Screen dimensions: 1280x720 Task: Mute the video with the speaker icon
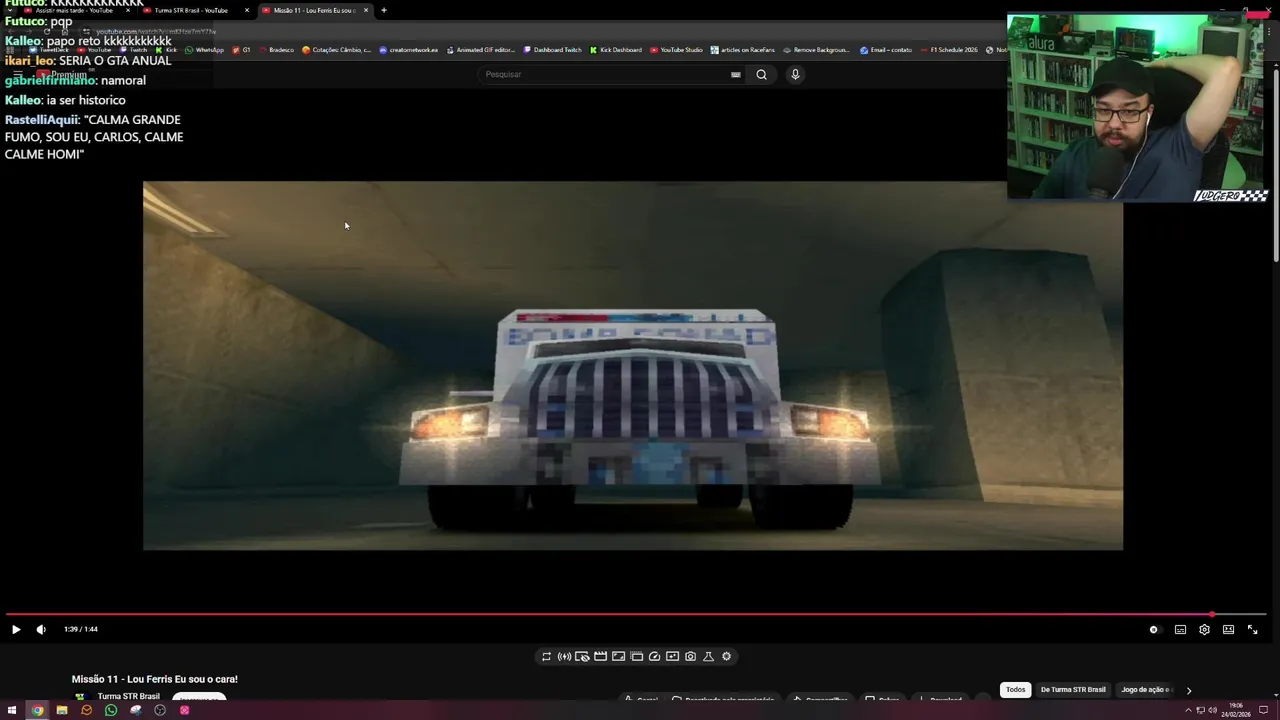tap(41, 629)
